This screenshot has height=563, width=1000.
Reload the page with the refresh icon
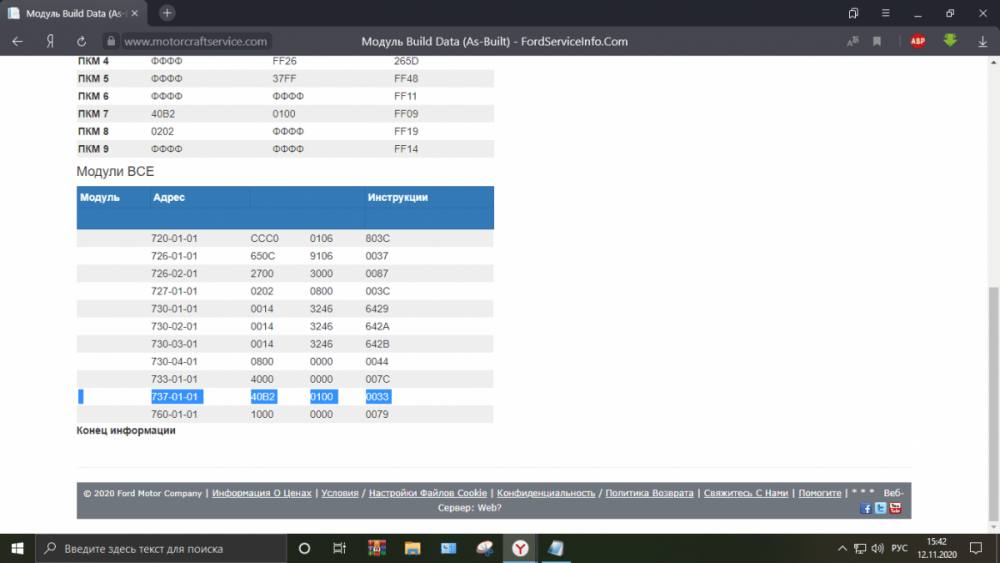click(x=81, y=41)
